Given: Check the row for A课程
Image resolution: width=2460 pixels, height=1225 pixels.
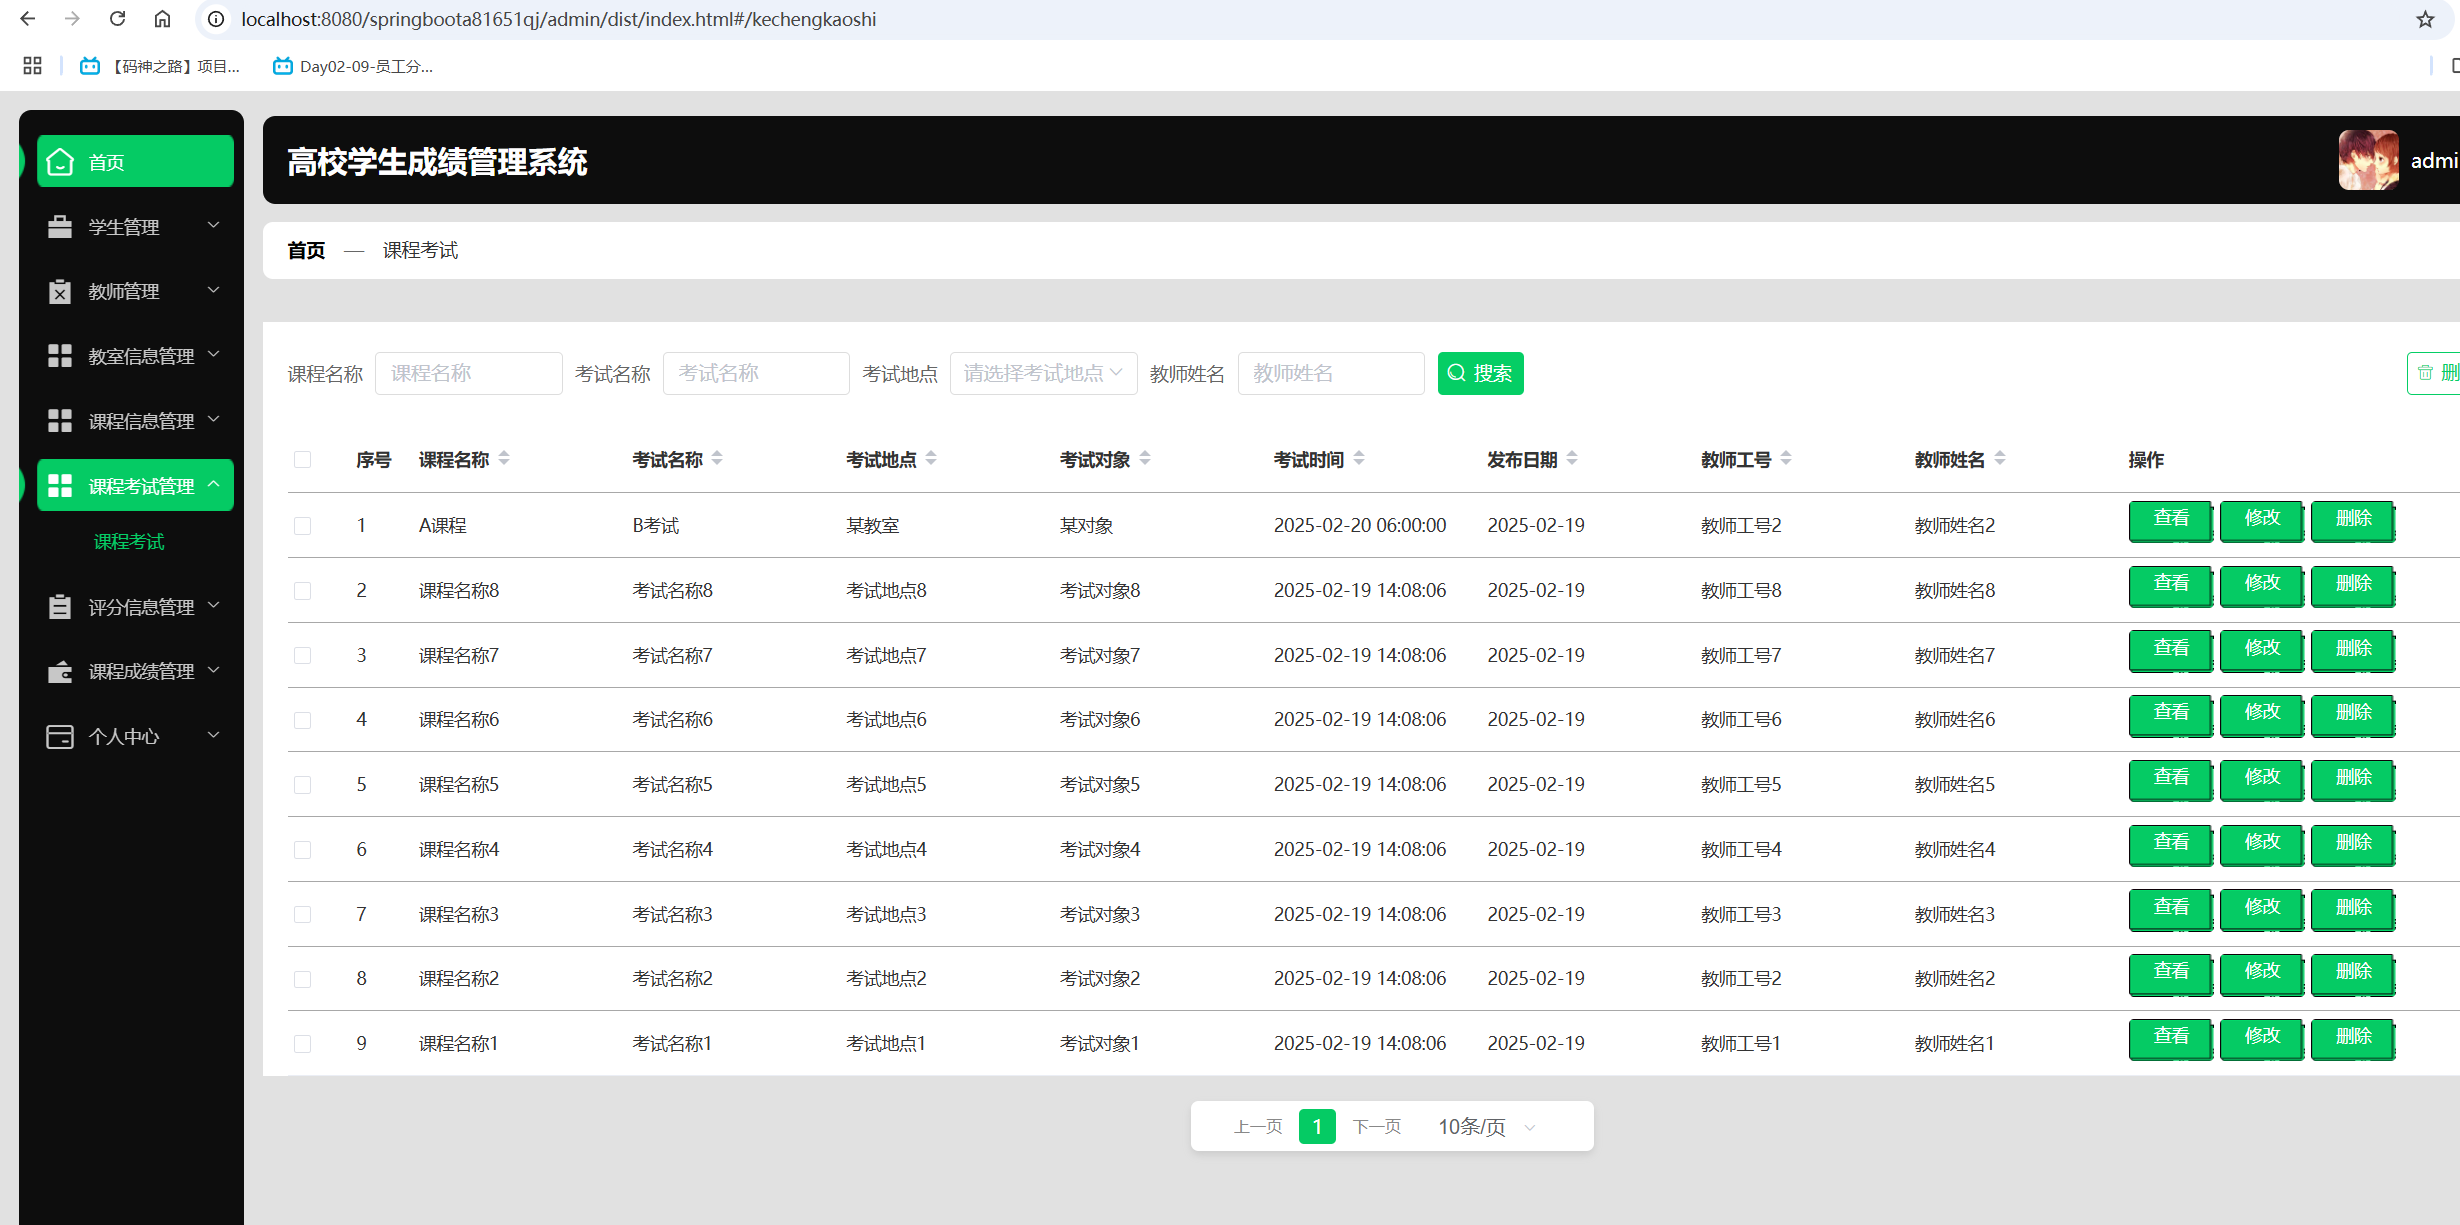Looking at the screenshot, I should click(302, 526).
